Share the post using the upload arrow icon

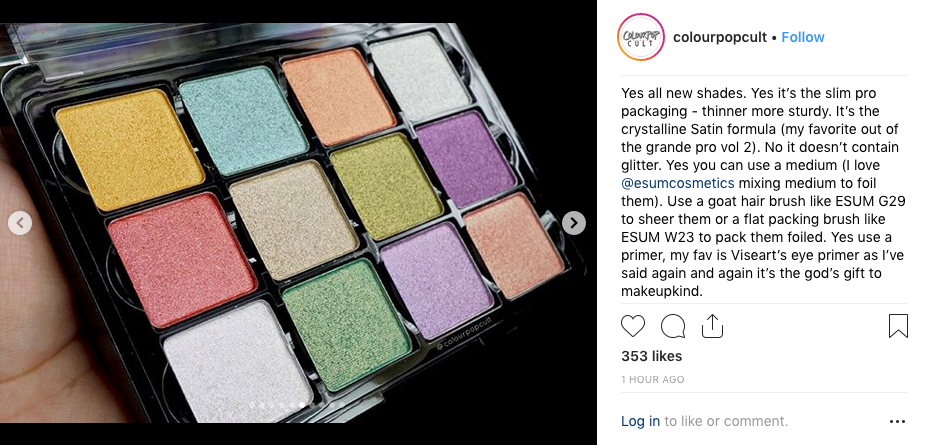[712, 326]
